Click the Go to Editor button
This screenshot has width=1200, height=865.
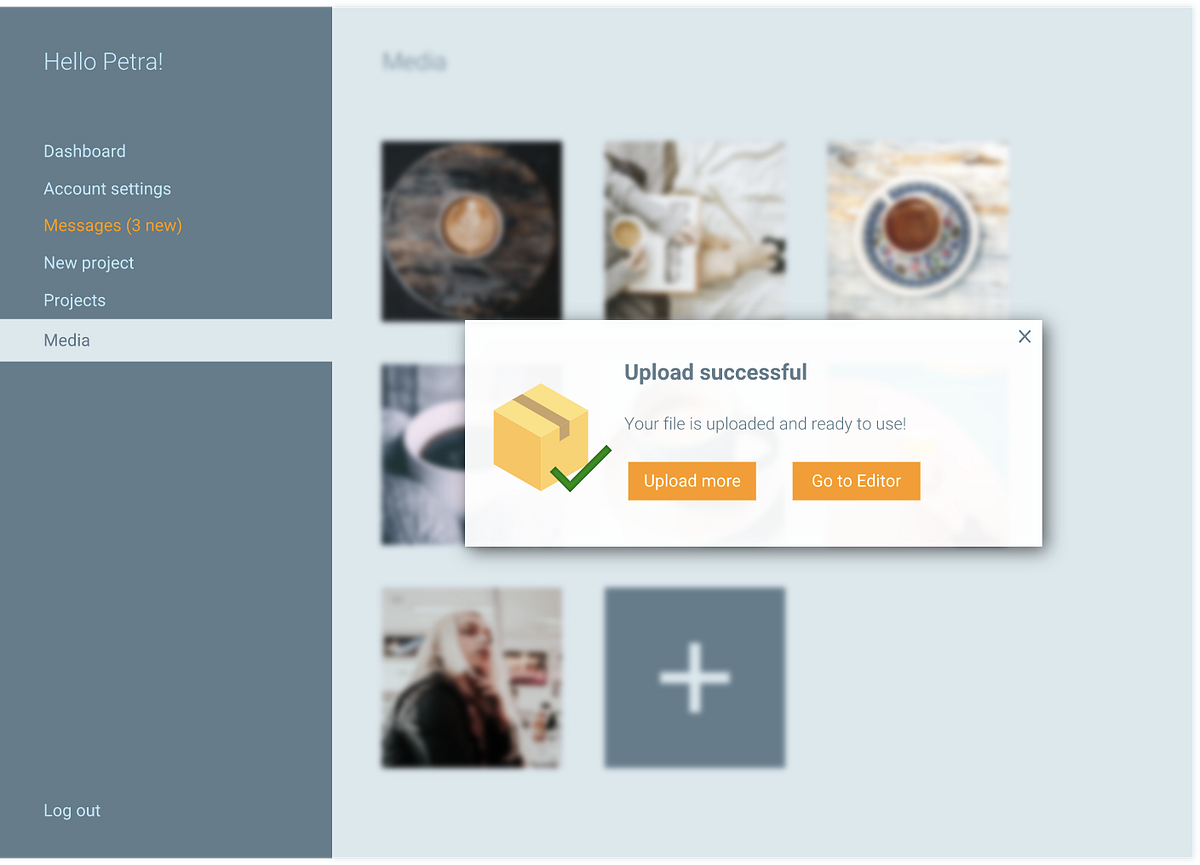tap(856, 481)
